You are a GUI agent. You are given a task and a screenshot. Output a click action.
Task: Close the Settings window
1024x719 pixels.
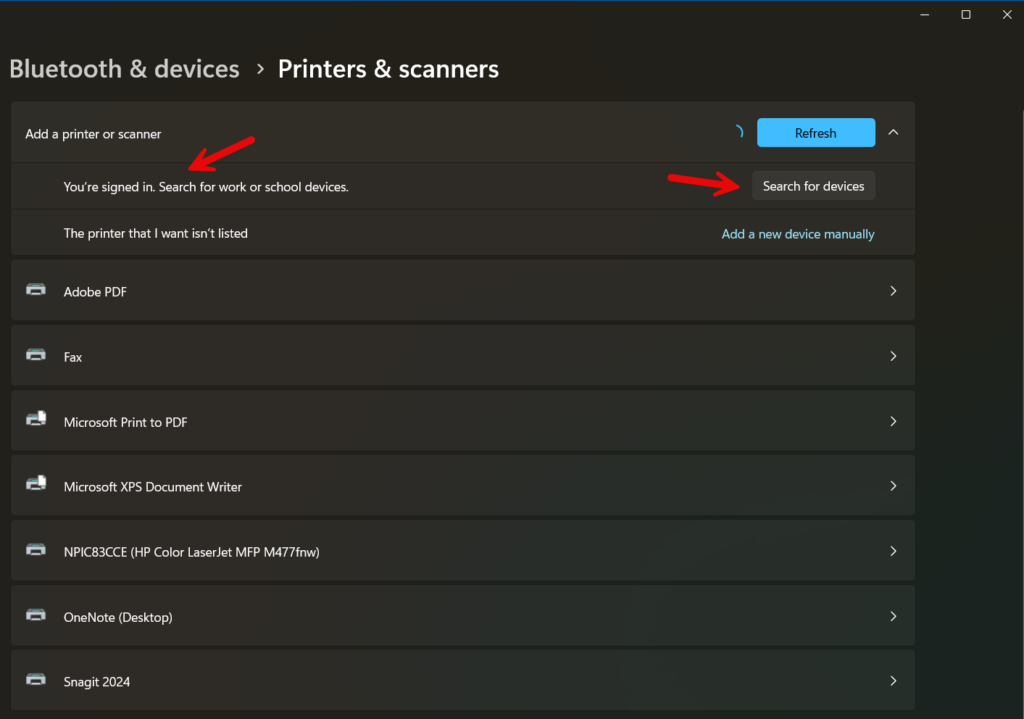[1007, 14]
